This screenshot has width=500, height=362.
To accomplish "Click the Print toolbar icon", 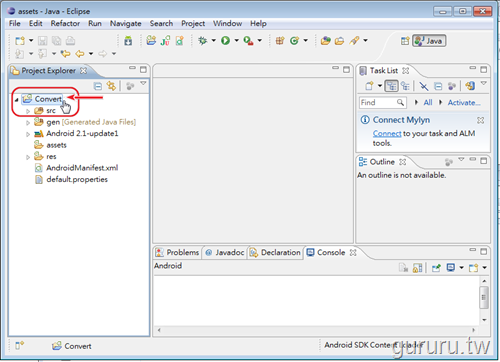I will (70, 41).
